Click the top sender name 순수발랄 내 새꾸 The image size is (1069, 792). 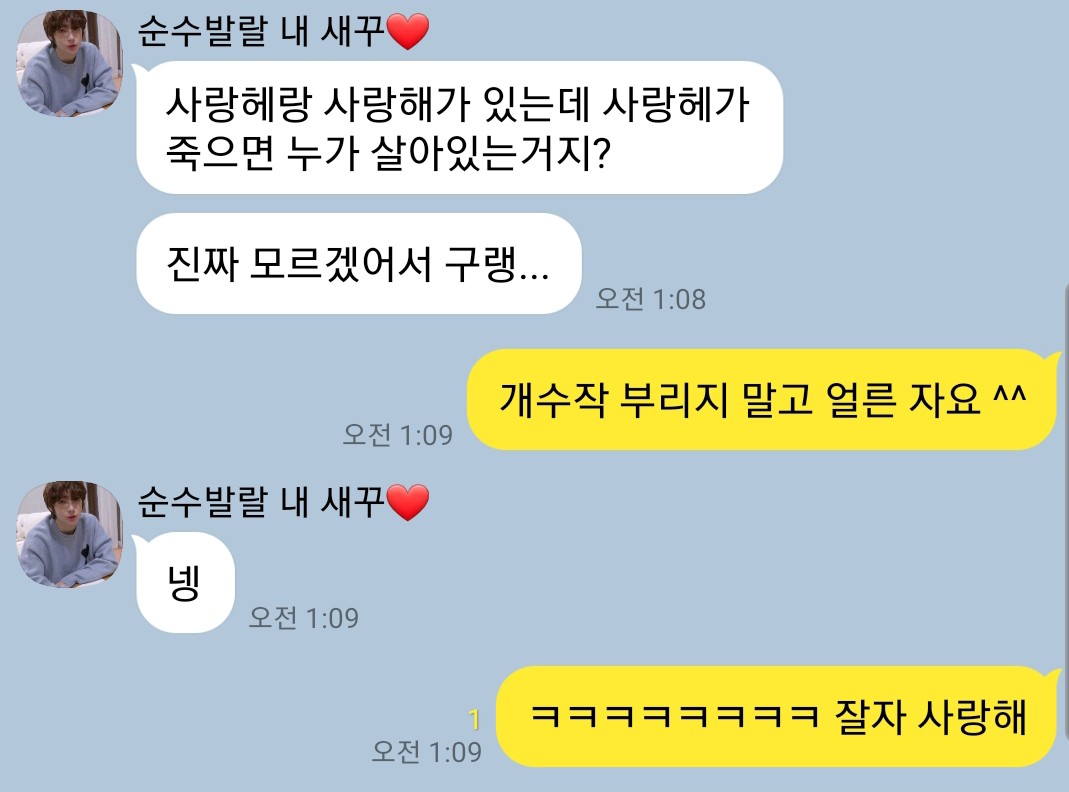pyautogui.click(x=261, y=31)
